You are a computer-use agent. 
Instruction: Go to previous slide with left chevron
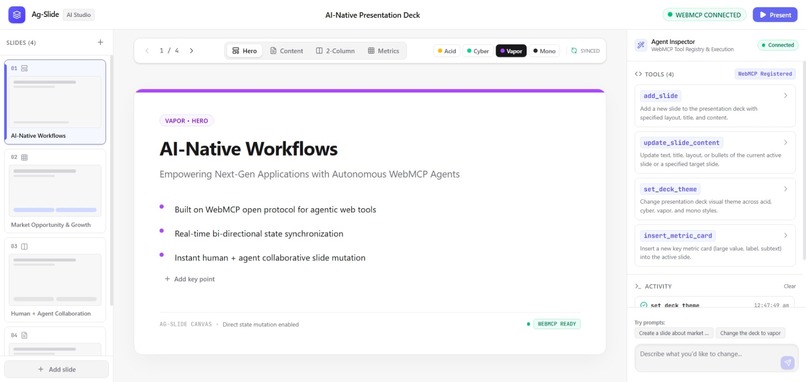[147, 51]
